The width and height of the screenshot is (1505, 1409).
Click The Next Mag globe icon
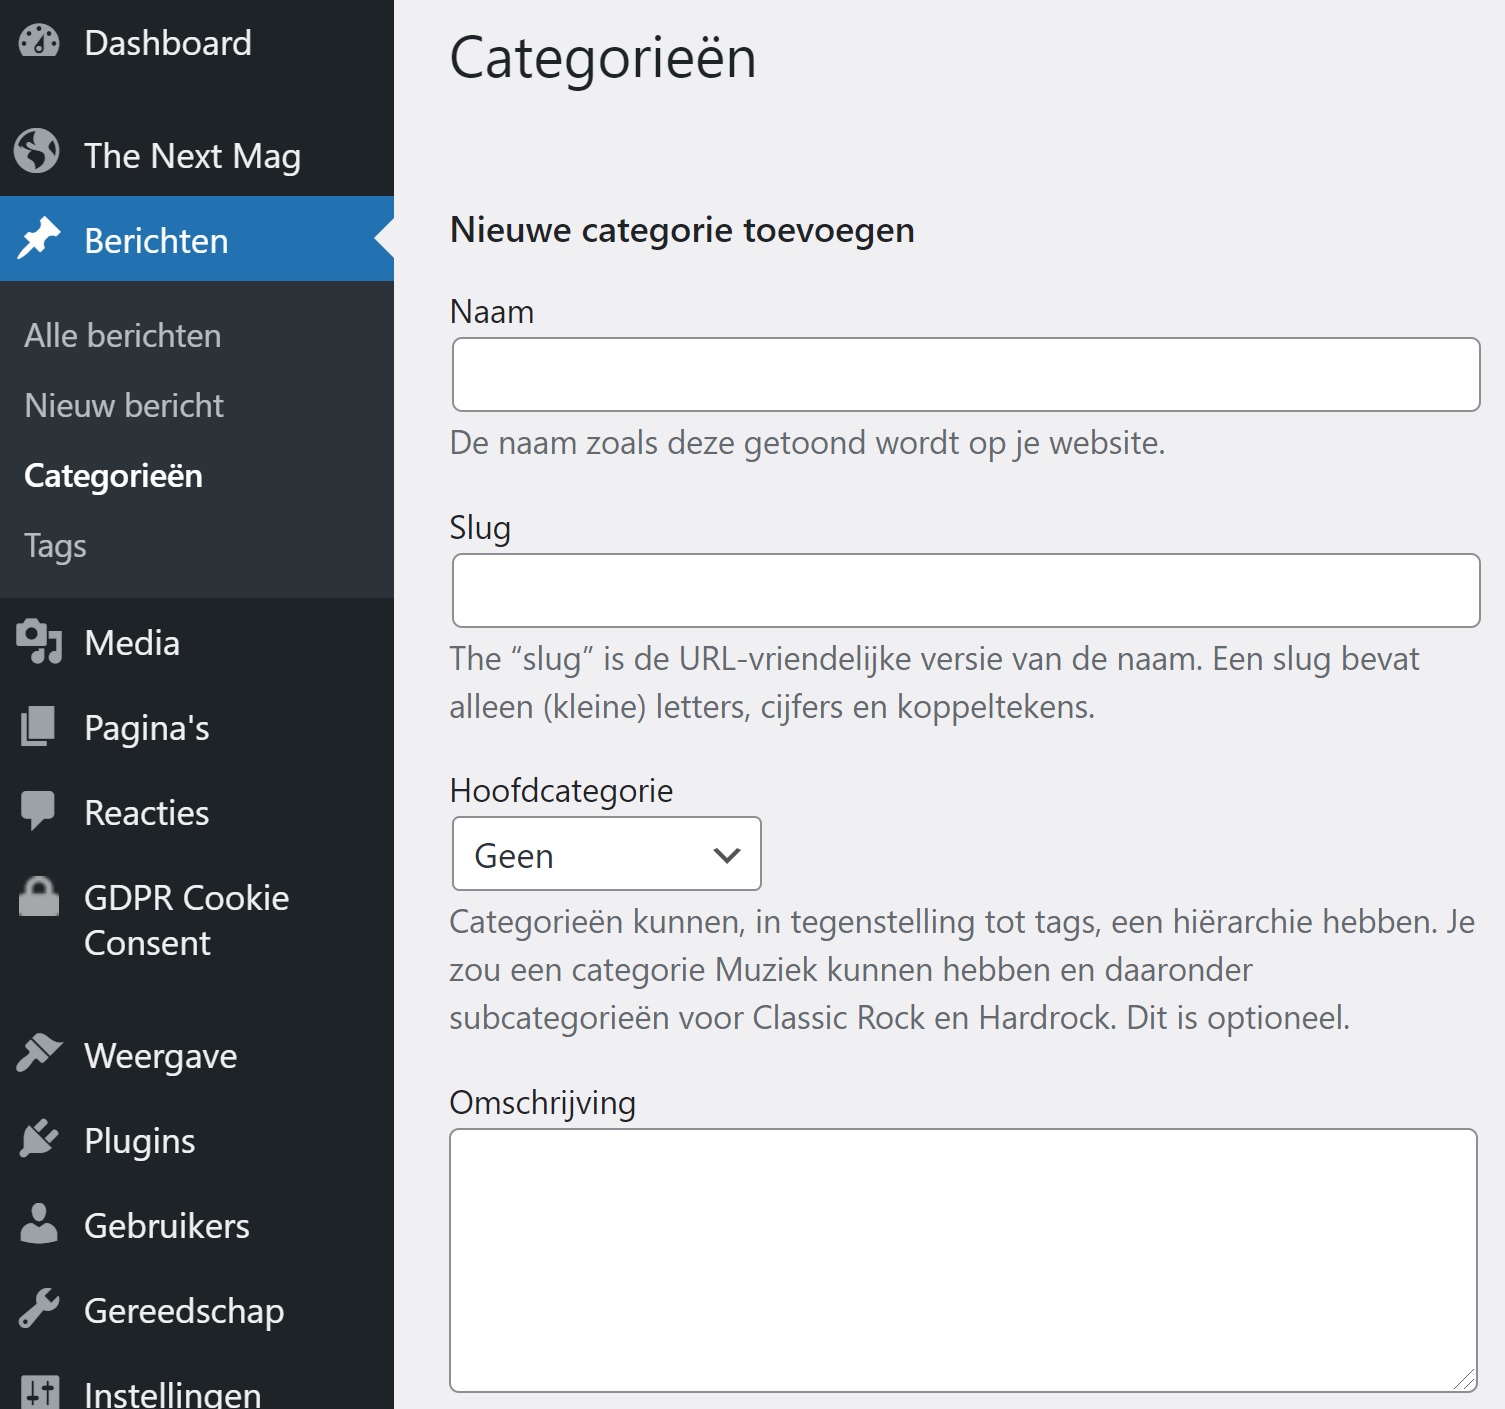coord(37,151)
